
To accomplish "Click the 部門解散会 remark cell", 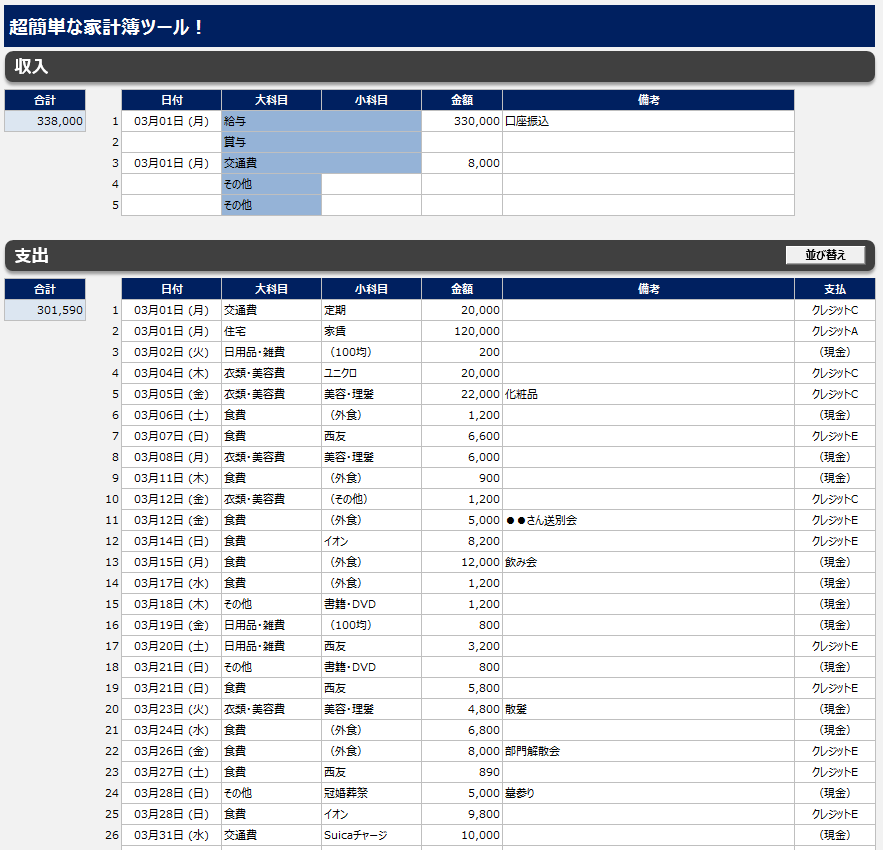I will tap(648, 751).
